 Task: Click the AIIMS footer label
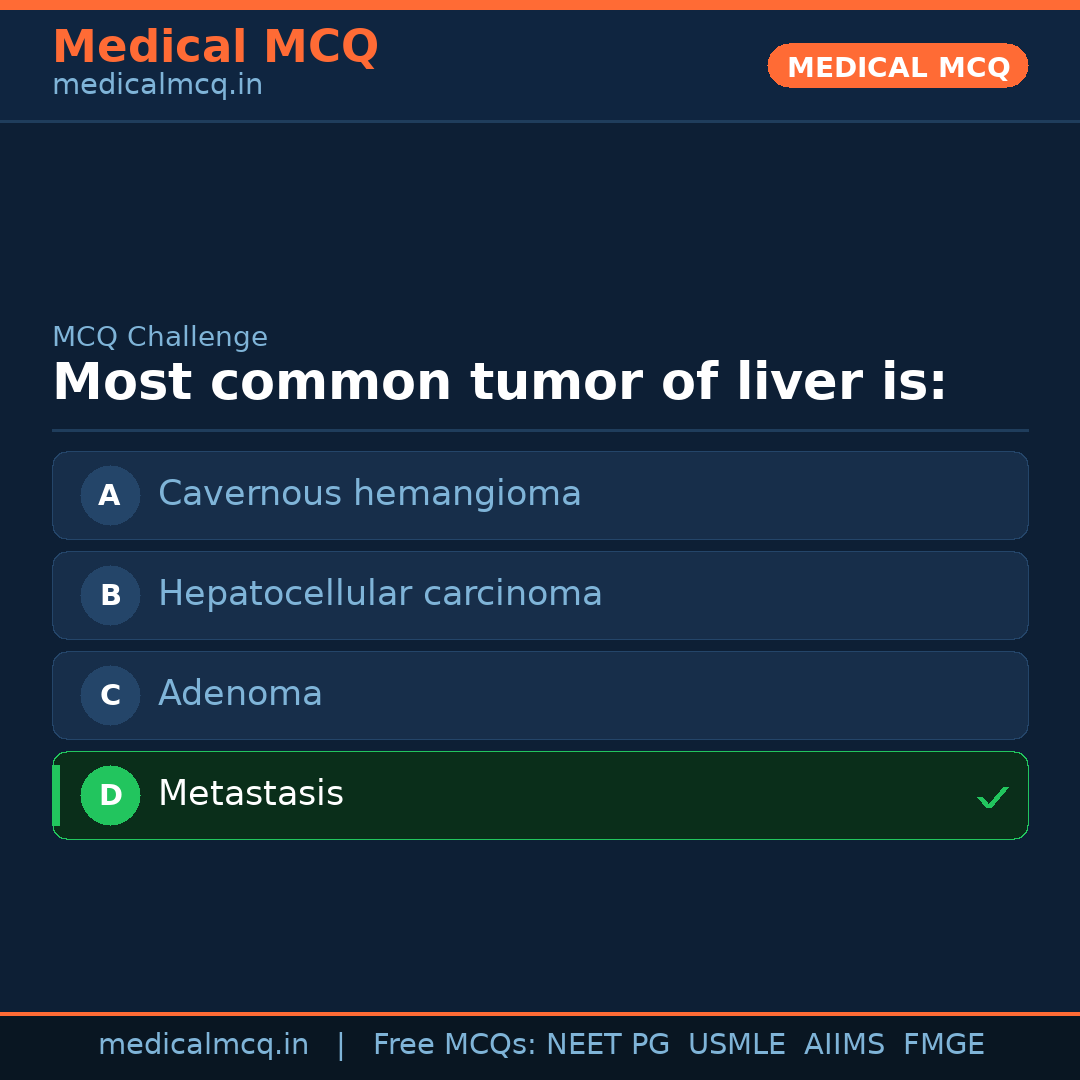[x=844, y=1045]
